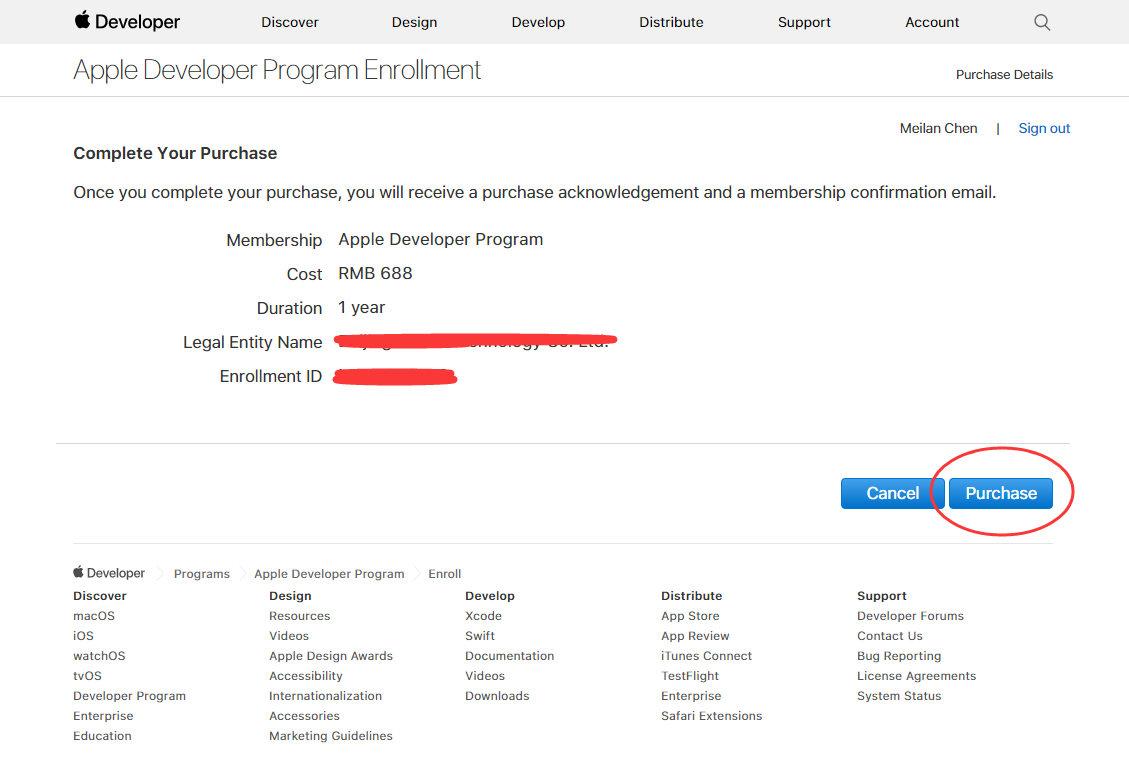
Task: Open the tvOS footer link
Action: click(87, 676)
